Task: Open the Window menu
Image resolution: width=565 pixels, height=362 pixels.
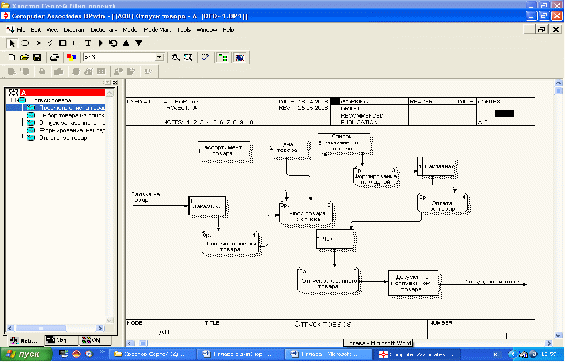Action: point(207,30)
